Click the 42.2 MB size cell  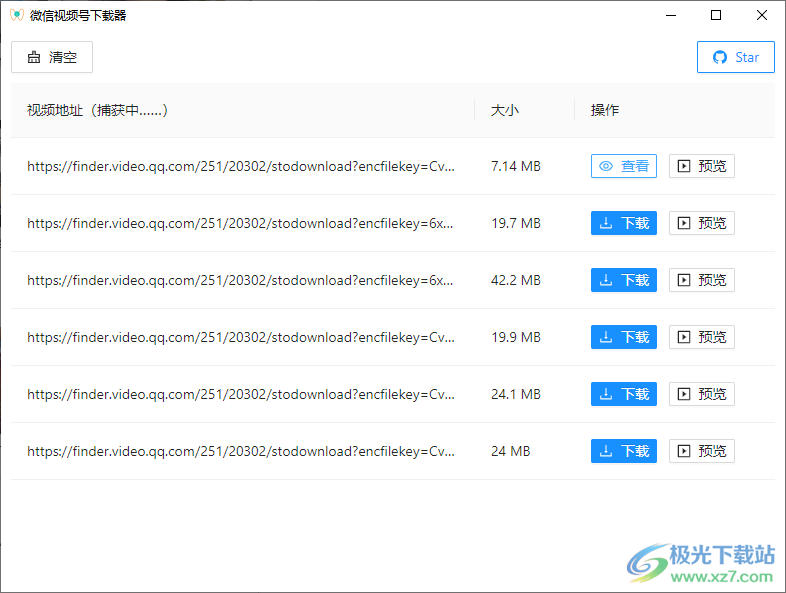click(516, 280)
